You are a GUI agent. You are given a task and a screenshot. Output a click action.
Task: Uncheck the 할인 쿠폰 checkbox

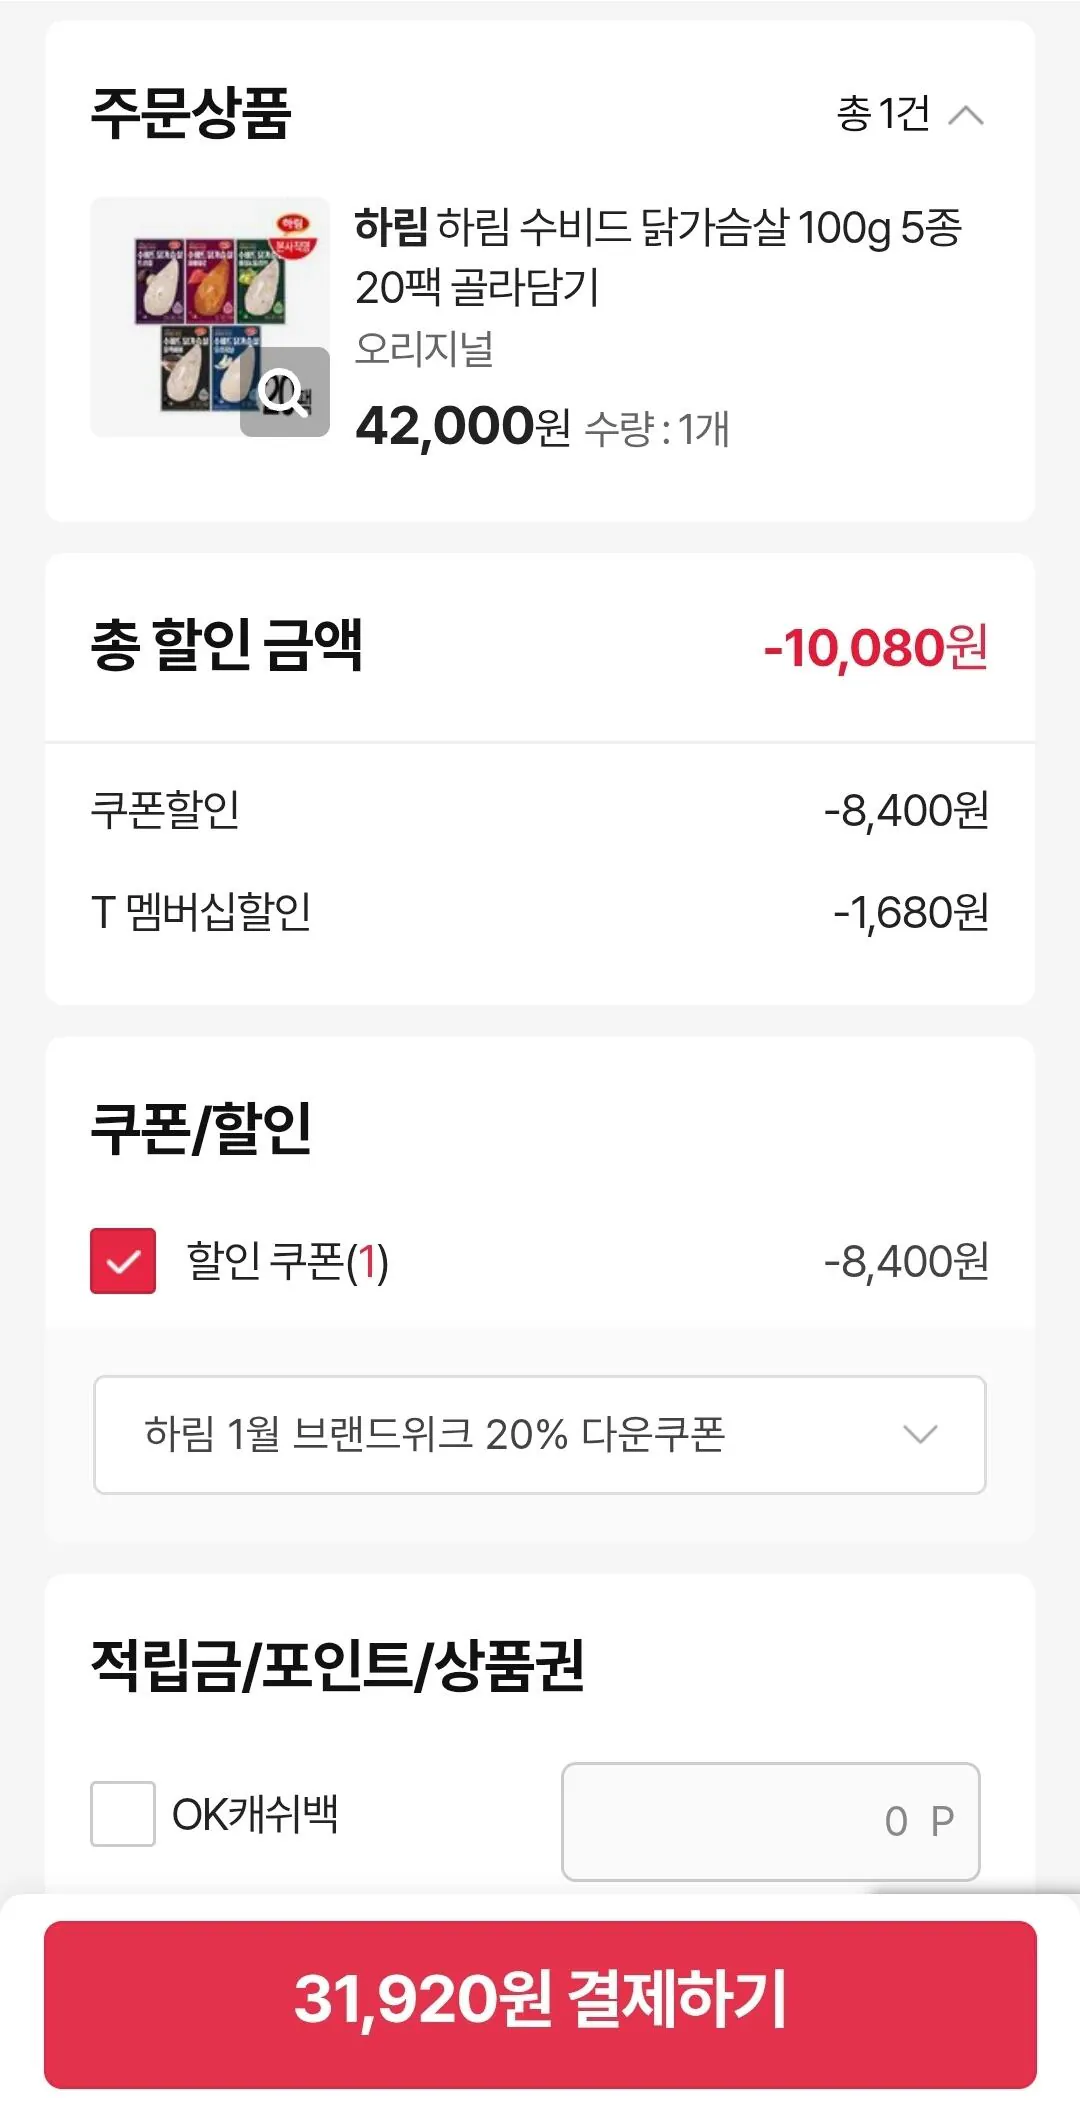pyautogui.click(x=123, y=1261)
